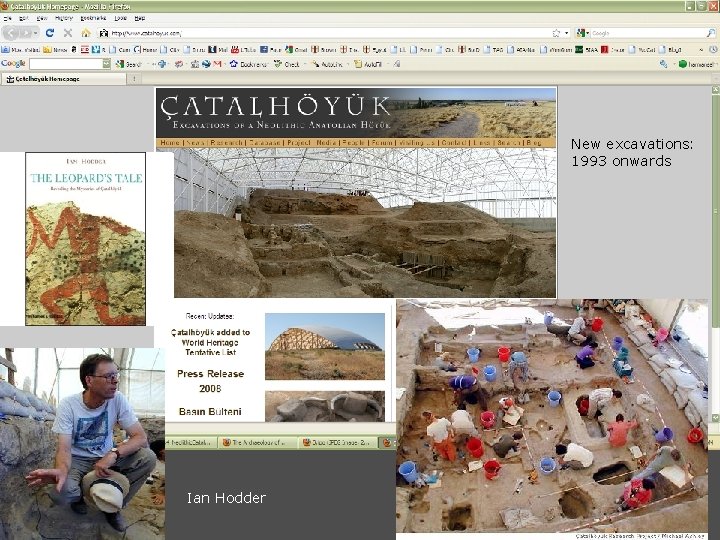Click the site favicon in the address bar
This screenshot has height=540, width=720.
pos(104,33)
